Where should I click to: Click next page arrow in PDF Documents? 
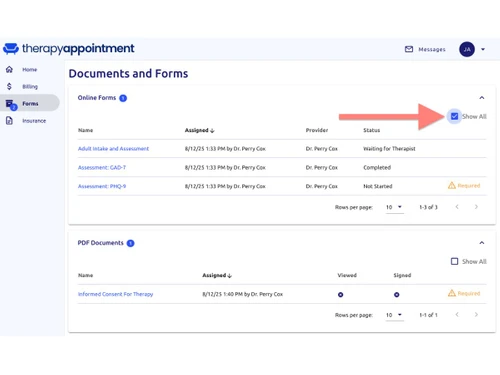pyautogui.click(x=476, y=314)
